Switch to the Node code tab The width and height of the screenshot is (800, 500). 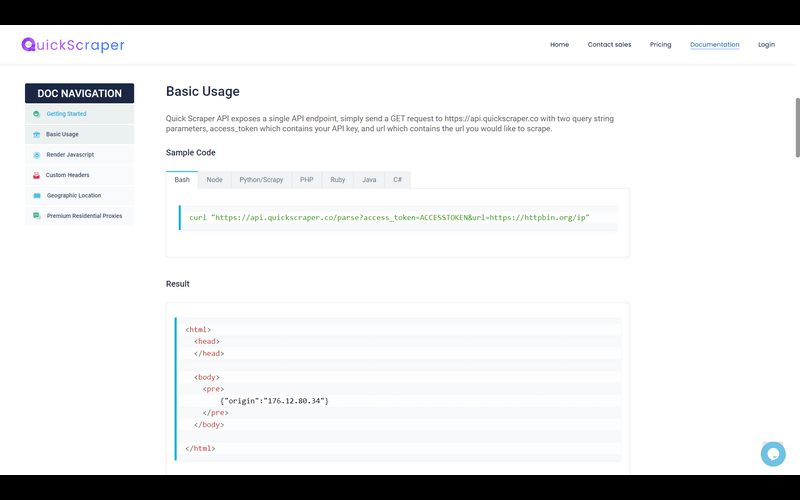coord(214,180)
